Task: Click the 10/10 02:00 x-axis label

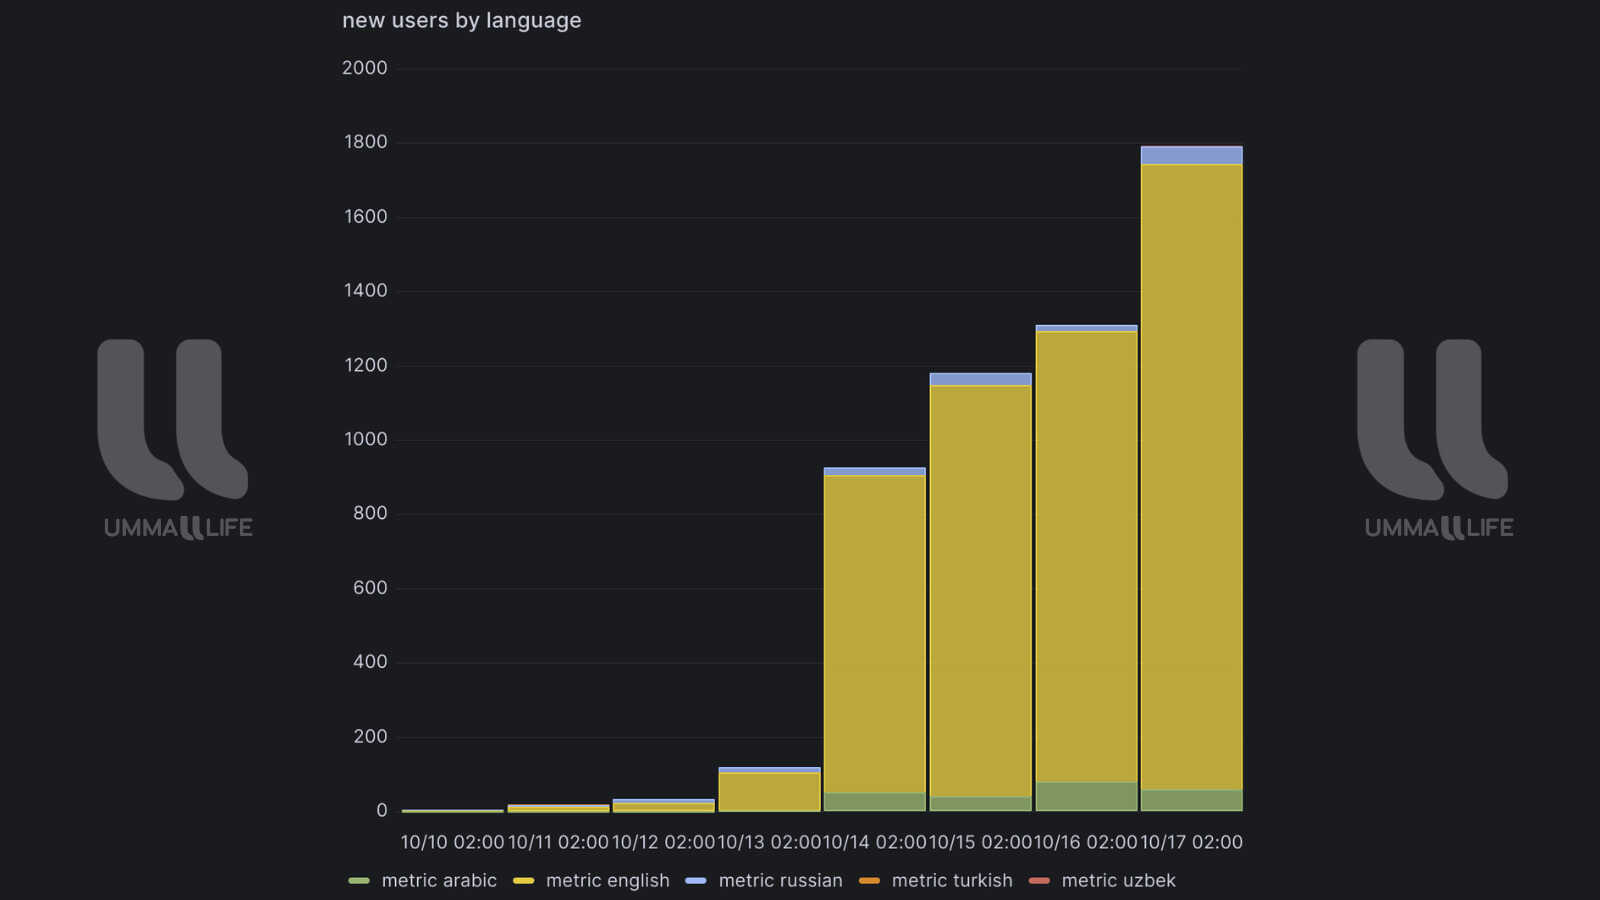Action: coord(452,842)
